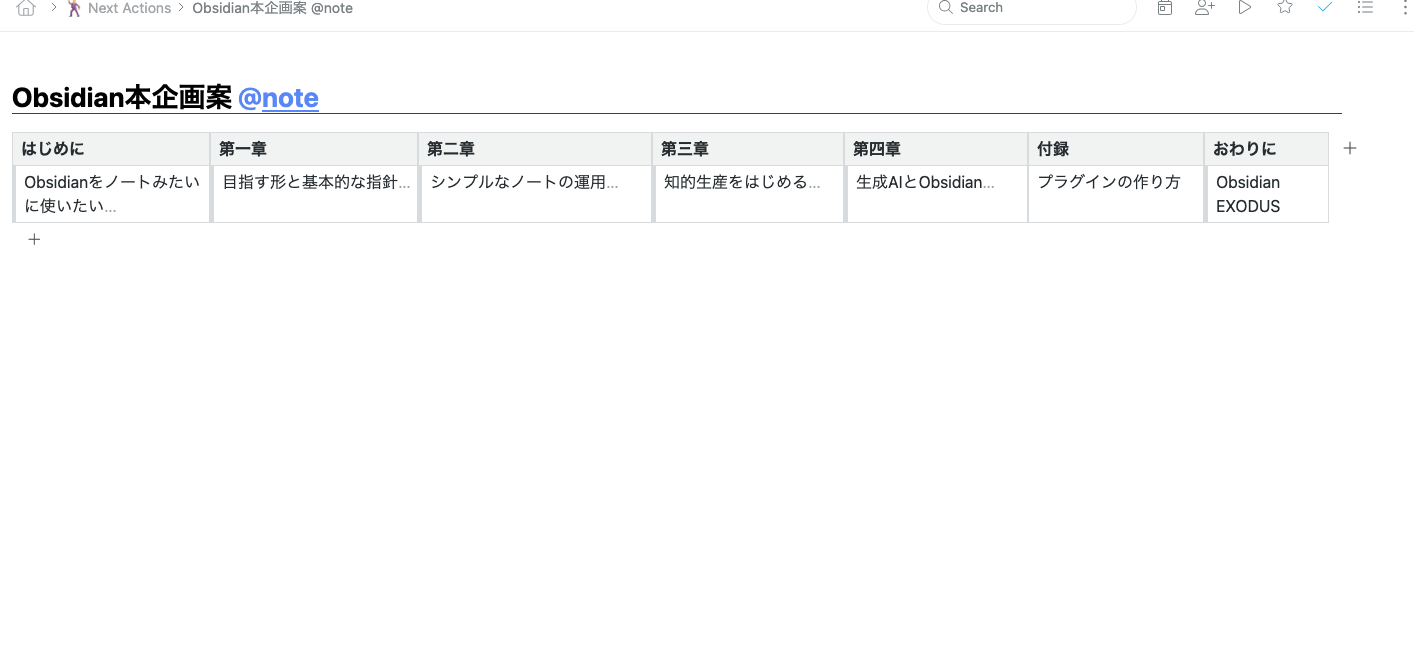The image size is (1414, 658).
Task: Click the Obsidian本企画案 @note breadcrumb
Action: pyautogui.click(x=272, y=8)
